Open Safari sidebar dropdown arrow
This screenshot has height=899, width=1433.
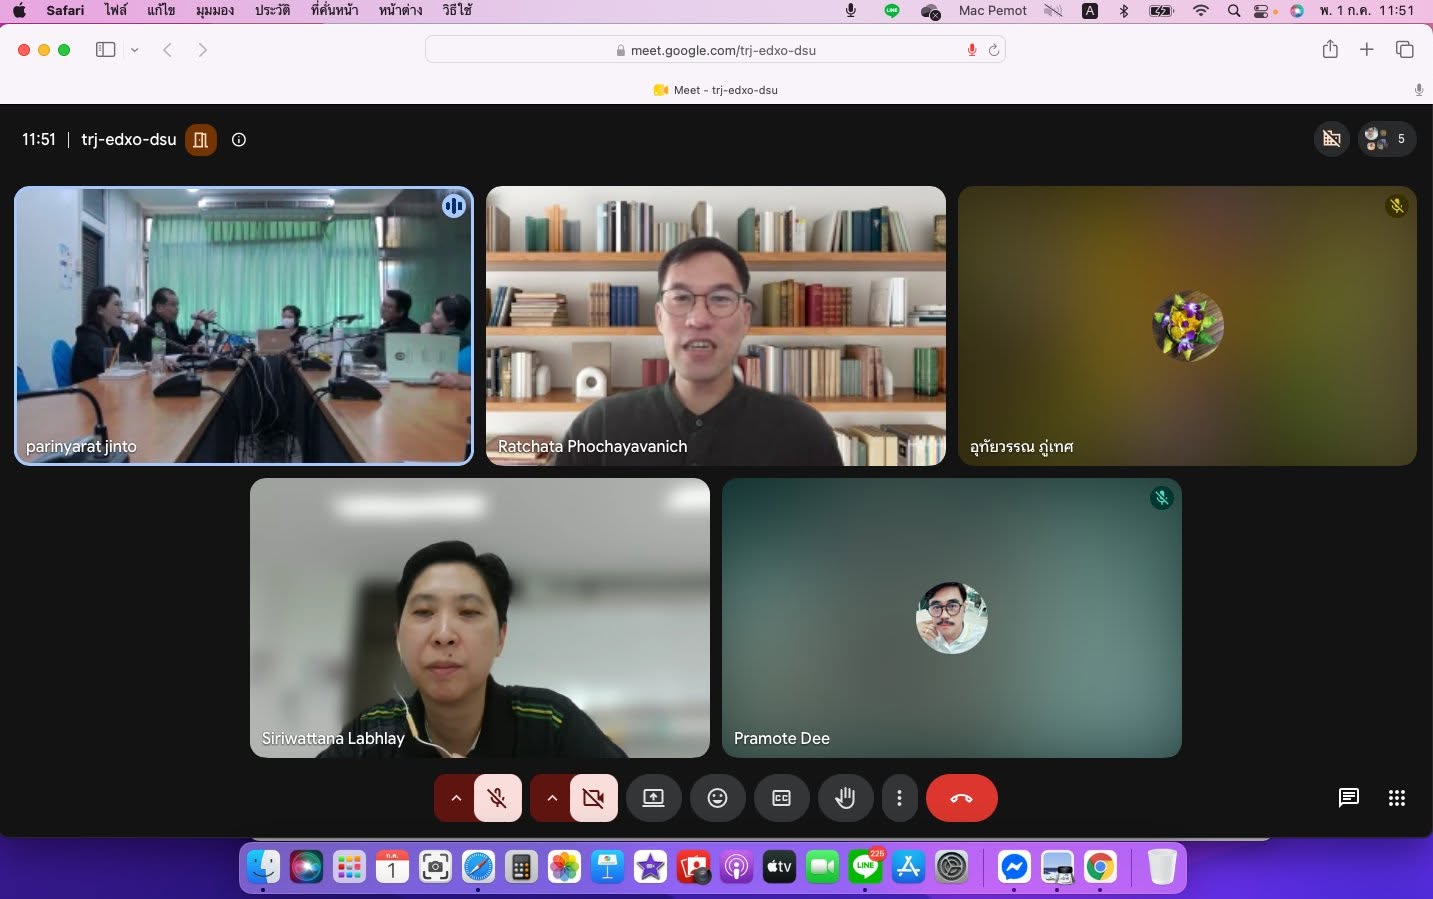[134, 50]
